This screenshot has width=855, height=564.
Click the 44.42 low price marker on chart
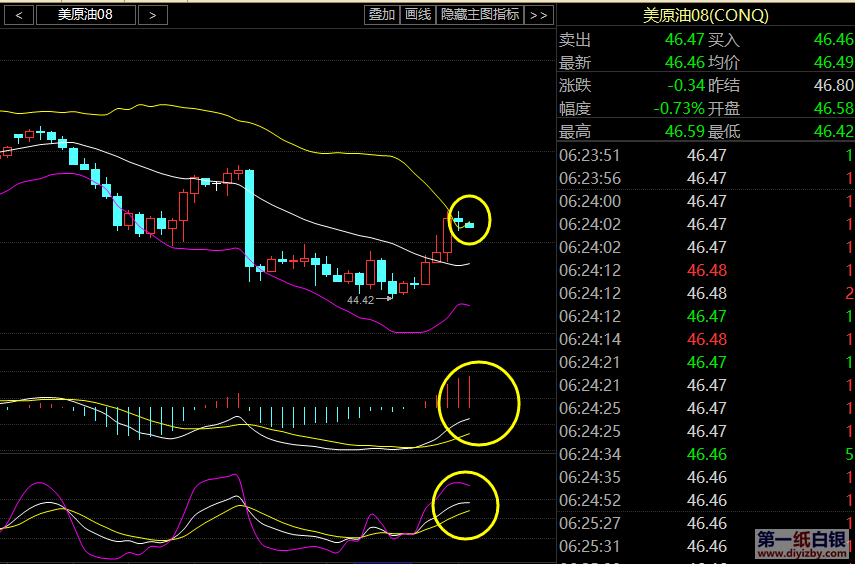click(360, 299)
